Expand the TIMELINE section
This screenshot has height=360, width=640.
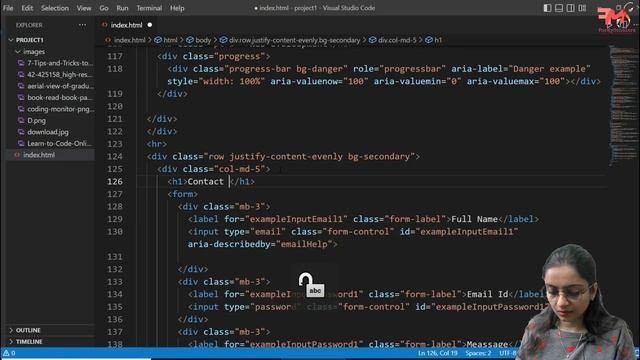point(29,341)
